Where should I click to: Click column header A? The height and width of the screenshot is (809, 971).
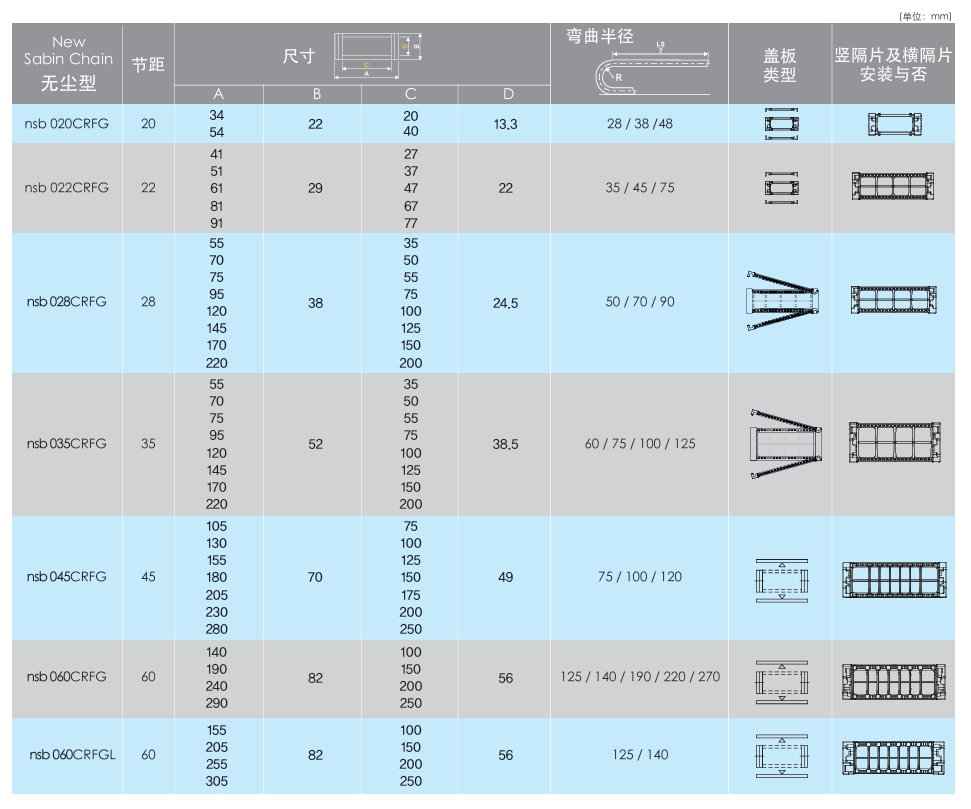click(218, 94)
